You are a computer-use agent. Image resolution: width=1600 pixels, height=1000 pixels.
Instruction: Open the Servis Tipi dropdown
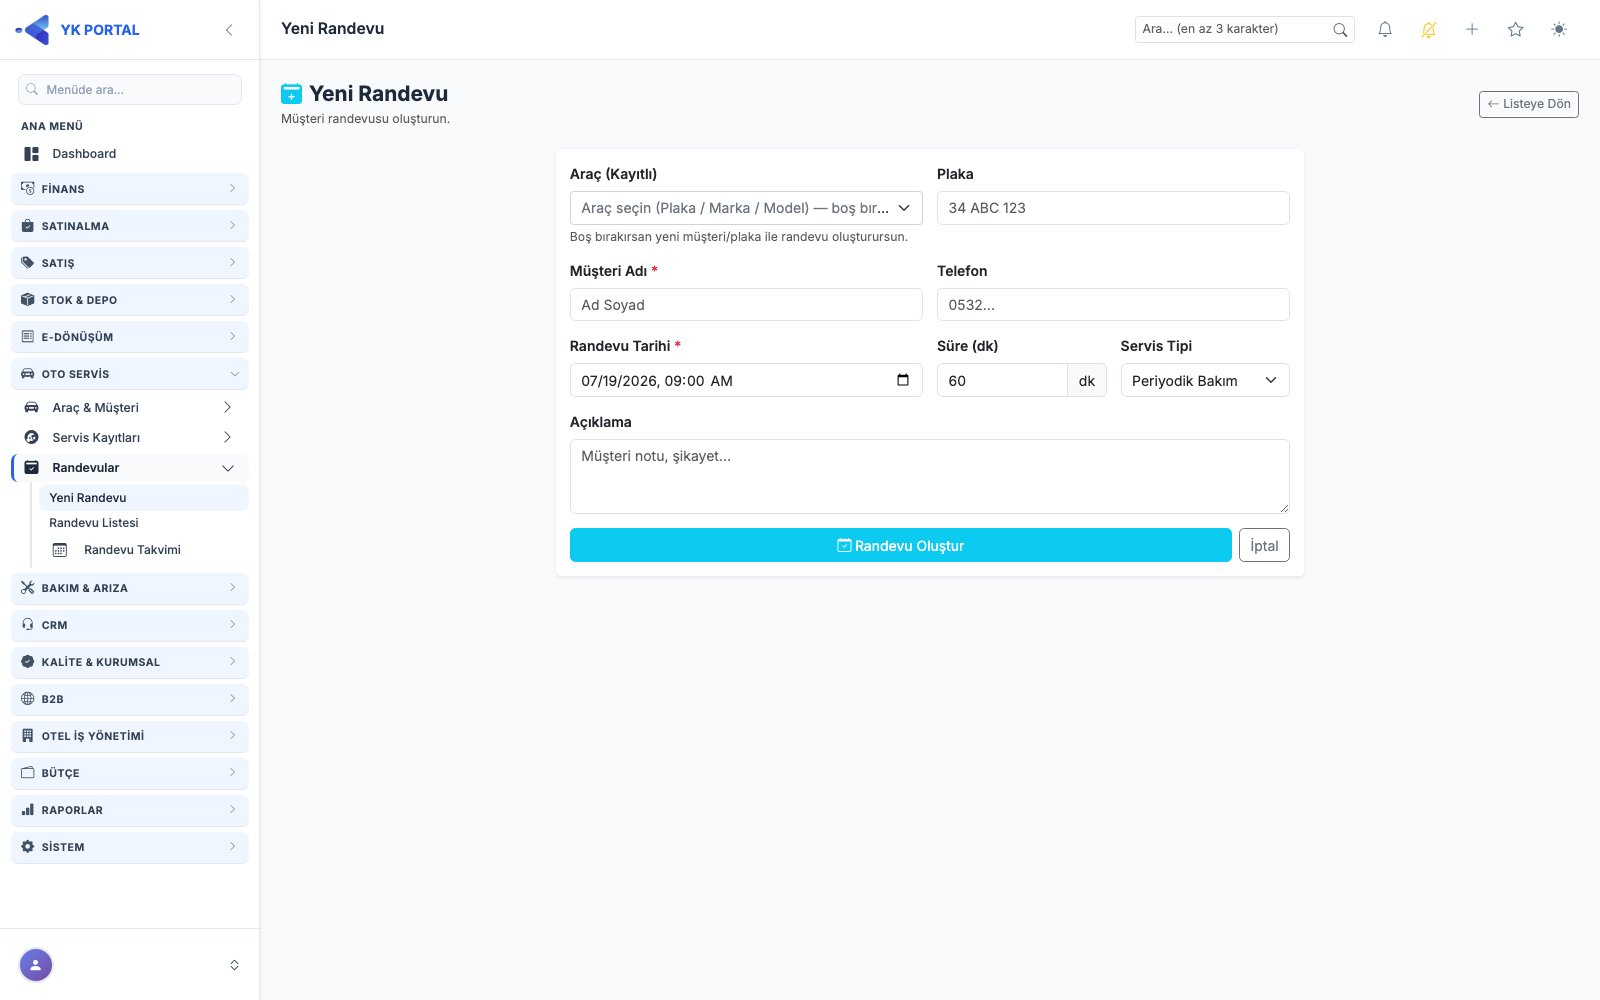(x=1205, y=380)
